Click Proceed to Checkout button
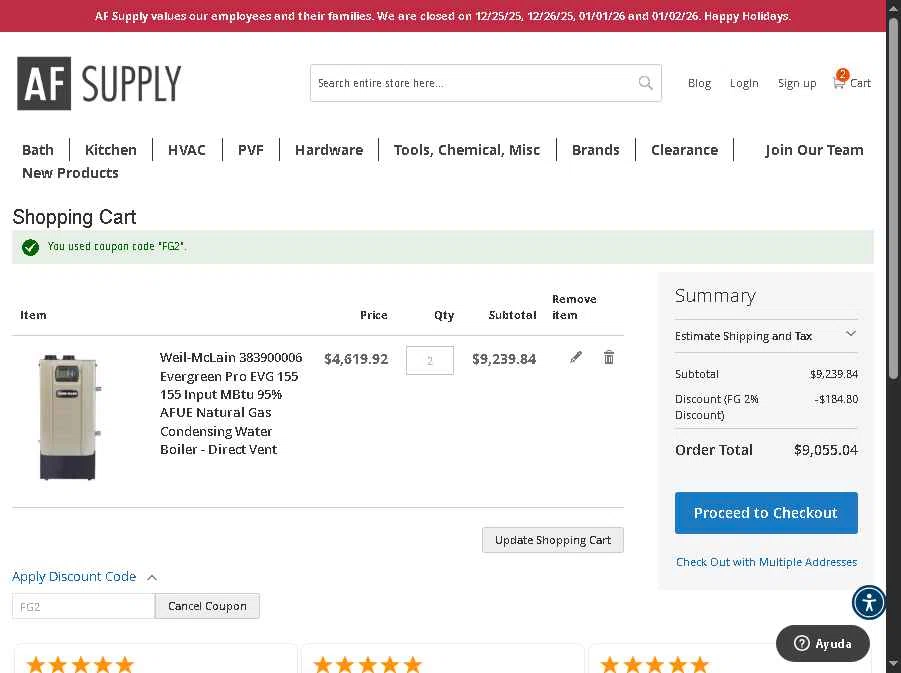 (x=766, y=513)
